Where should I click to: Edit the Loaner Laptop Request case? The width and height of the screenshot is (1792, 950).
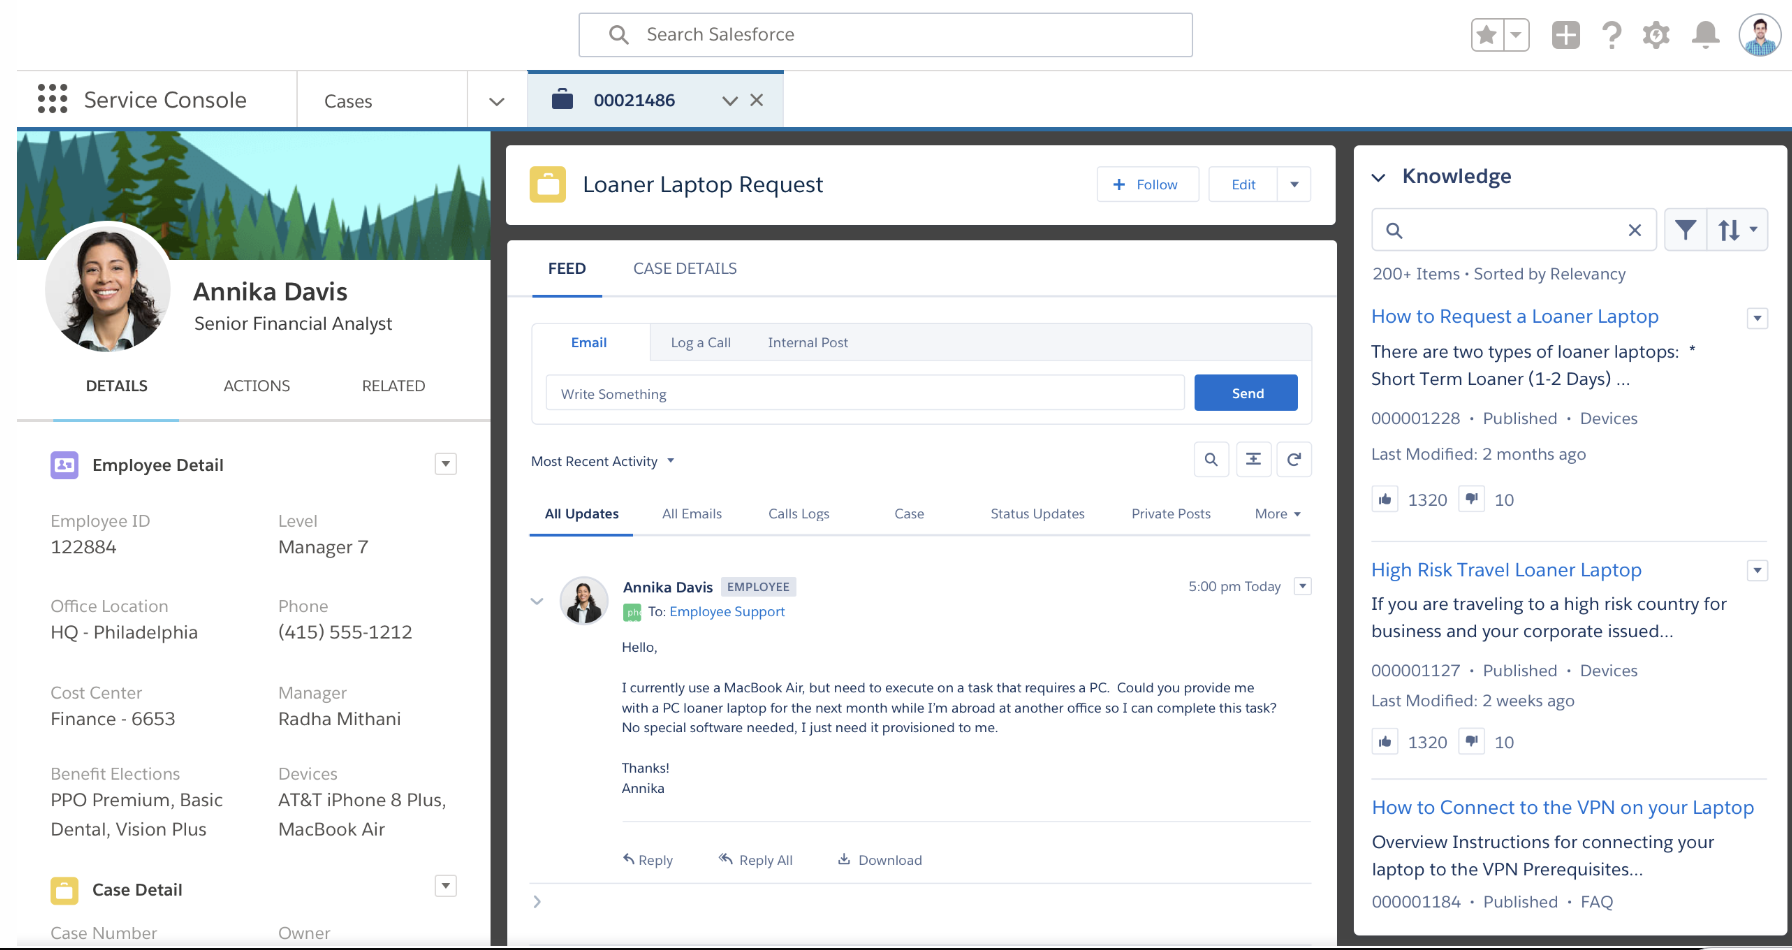[1243, 184]
